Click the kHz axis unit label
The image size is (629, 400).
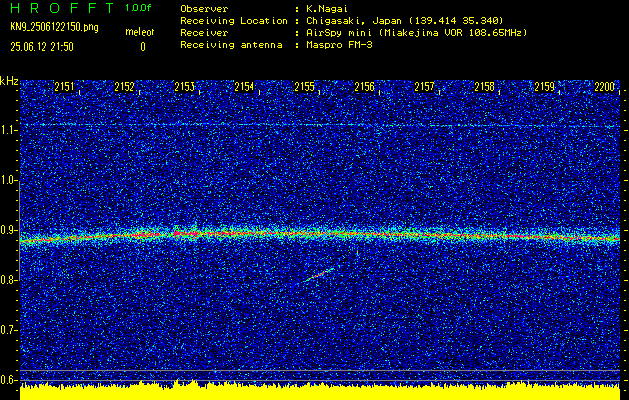9,81
